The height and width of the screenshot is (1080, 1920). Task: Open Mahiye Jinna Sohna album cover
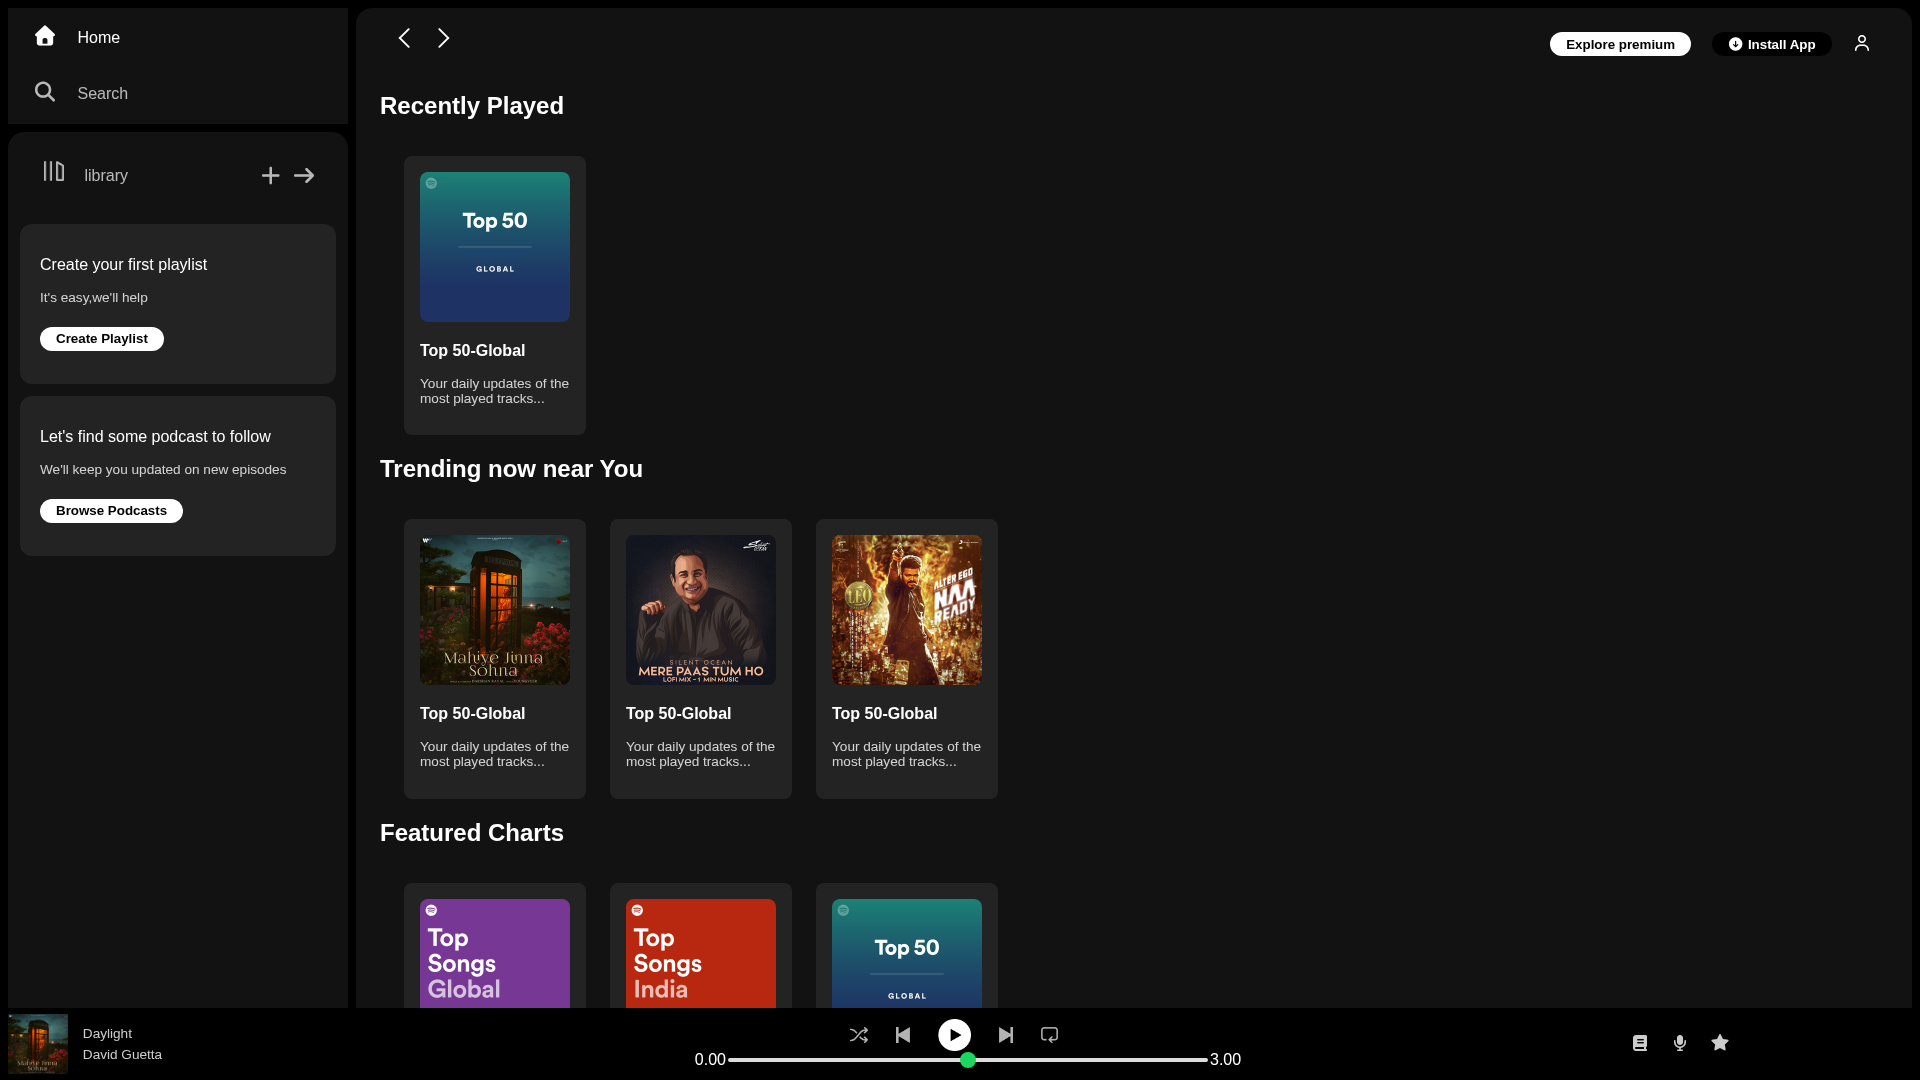[495, 610]
